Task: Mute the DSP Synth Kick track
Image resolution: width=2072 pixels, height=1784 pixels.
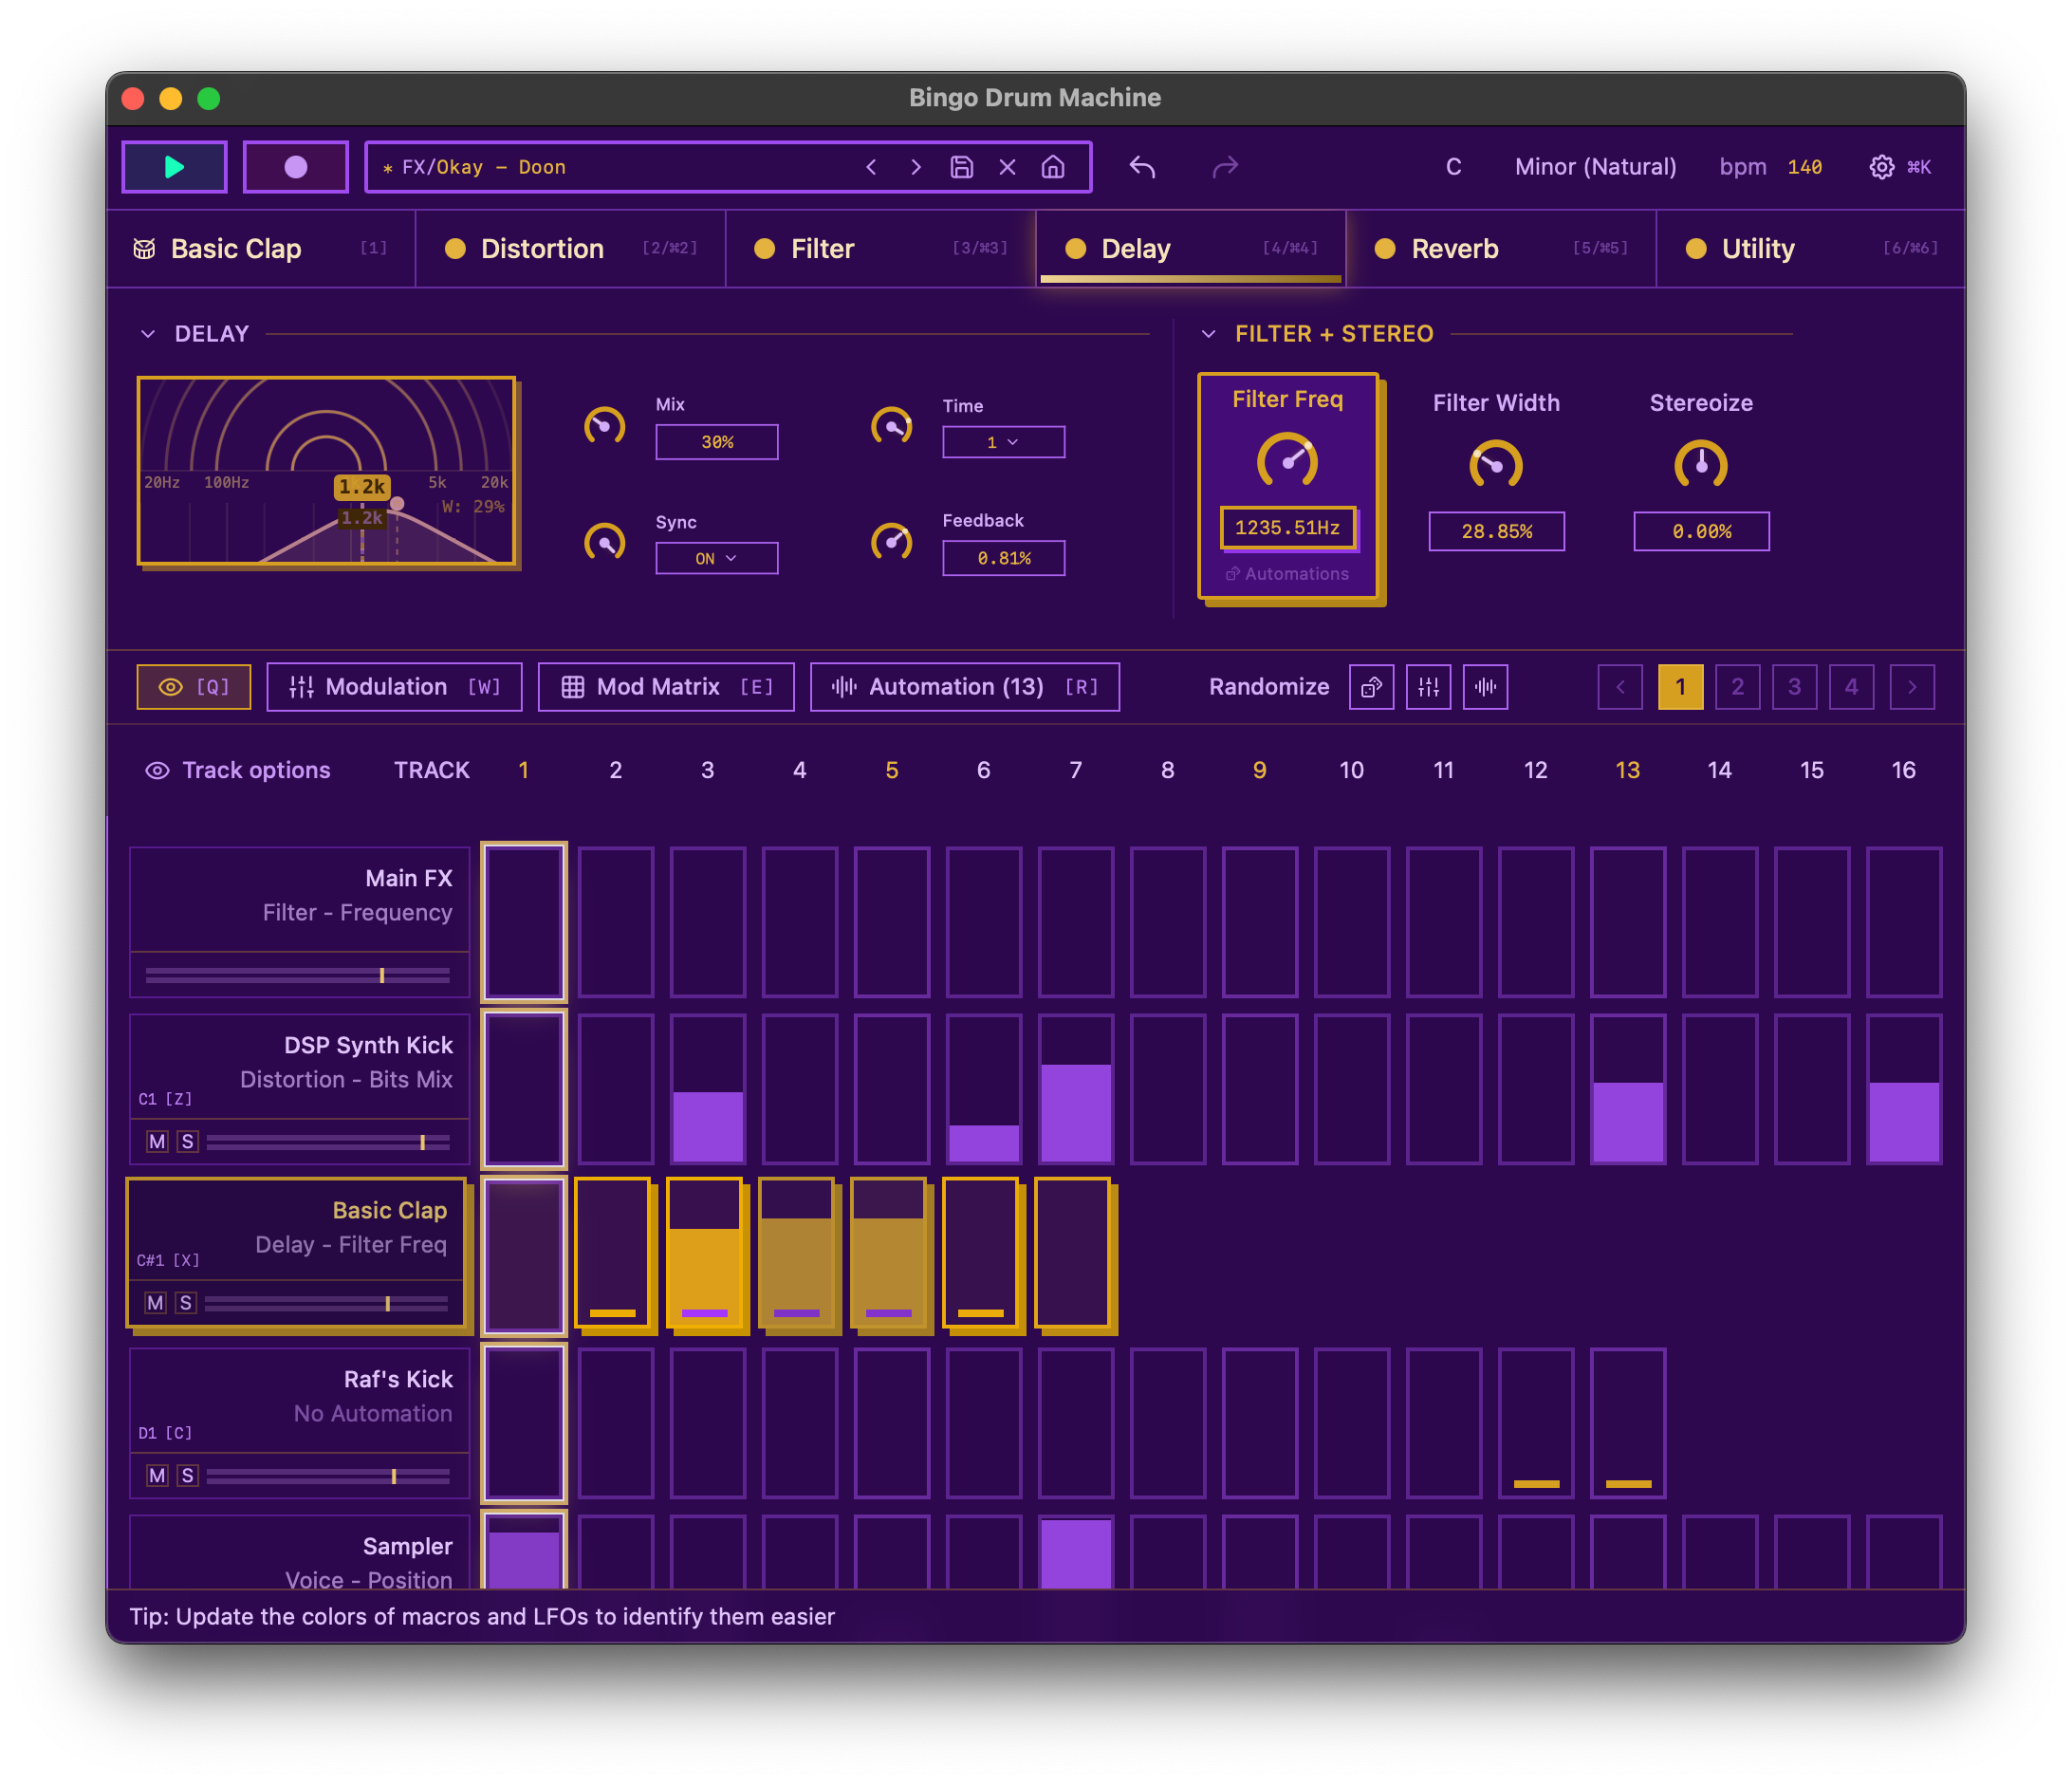Action: click(157, 1142)
